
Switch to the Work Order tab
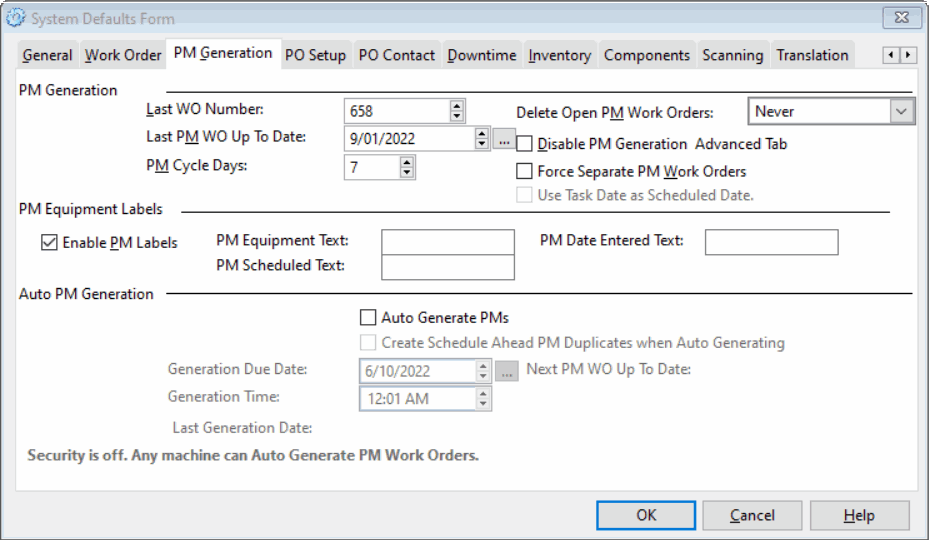[123, 55]
